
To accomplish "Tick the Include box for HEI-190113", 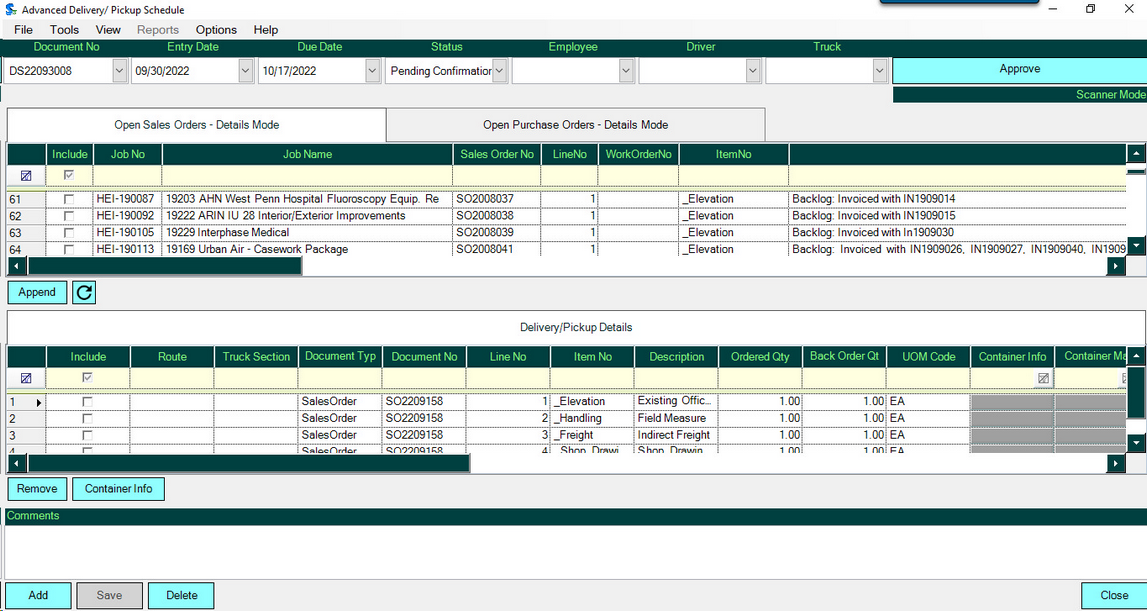I will (x=69, y=249).
